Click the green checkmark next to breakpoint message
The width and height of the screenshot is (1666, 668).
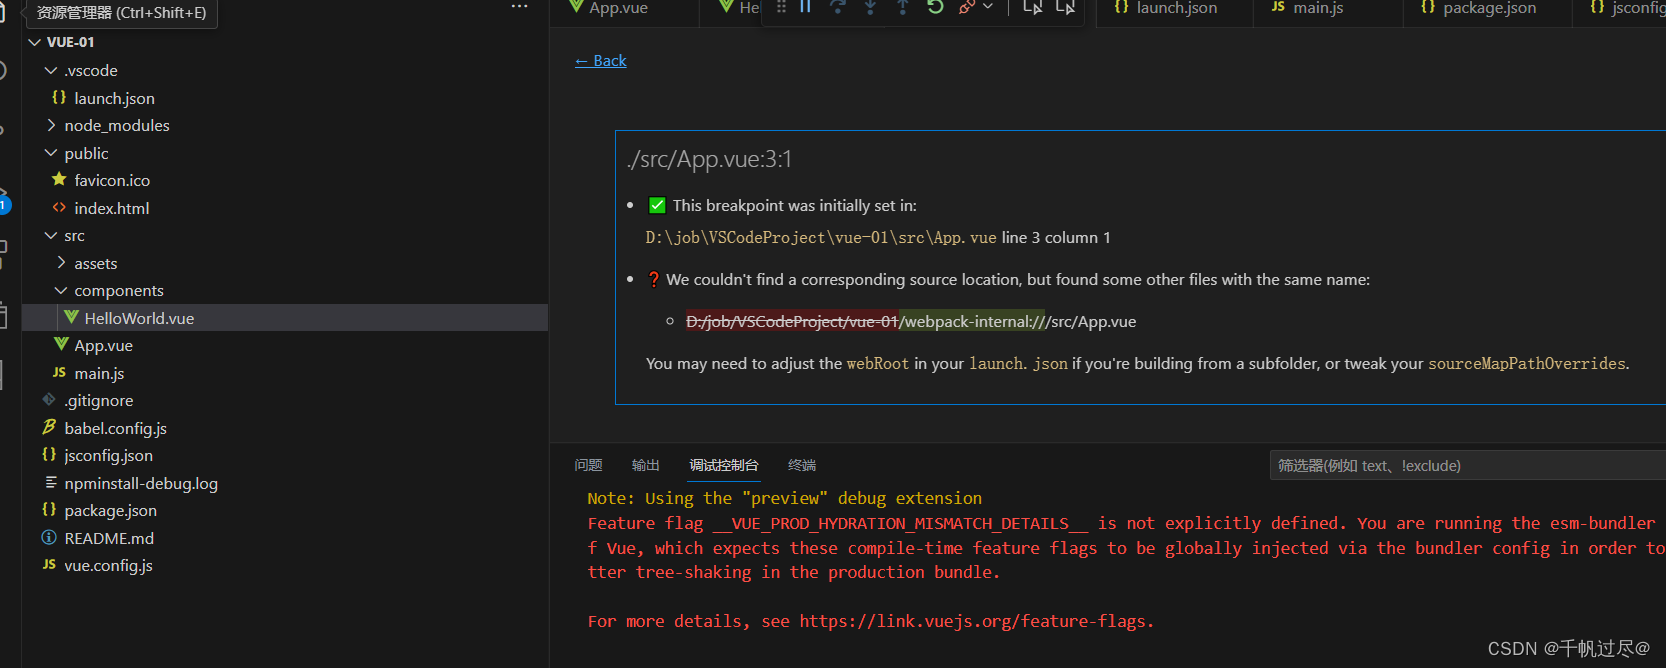657,206
